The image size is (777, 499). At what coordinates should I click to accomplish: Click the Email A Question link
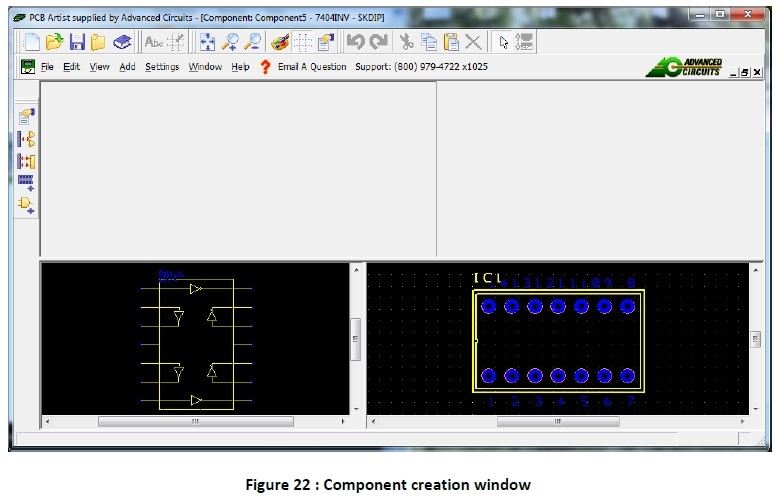click(x=312, y=67)
